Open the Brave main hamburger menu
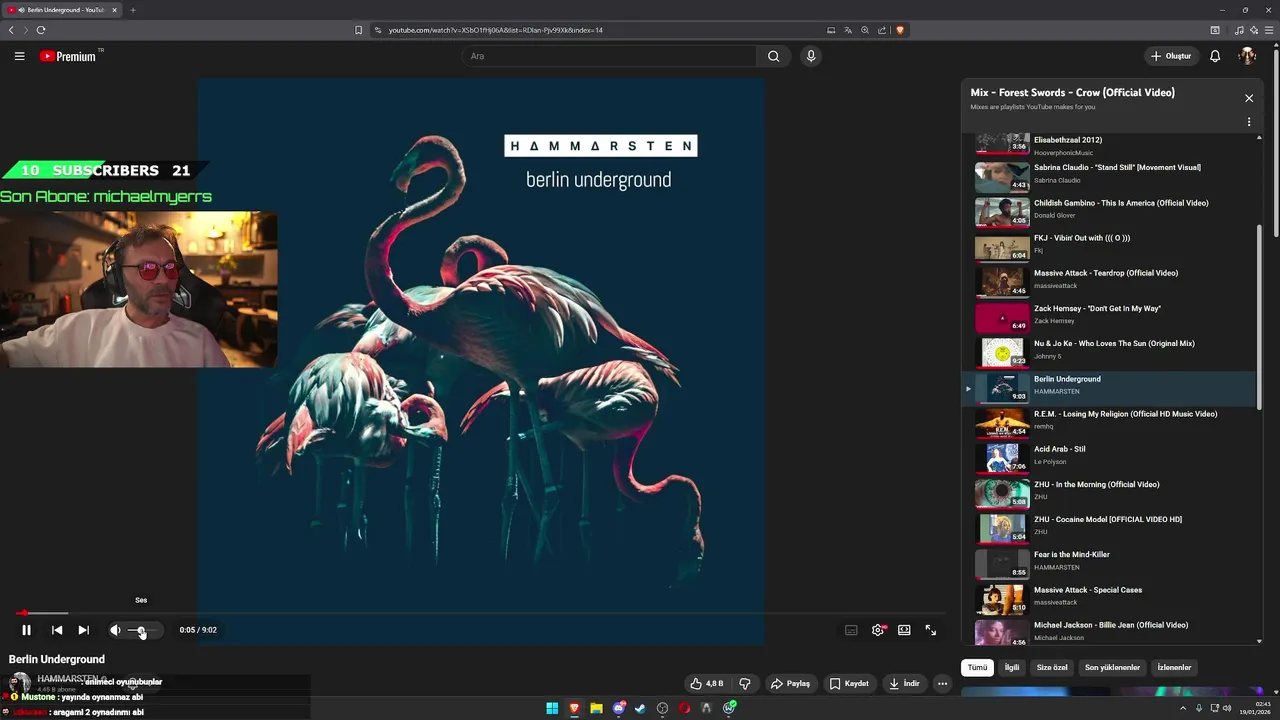The image size is (1280, 720). pos(1270,30)
